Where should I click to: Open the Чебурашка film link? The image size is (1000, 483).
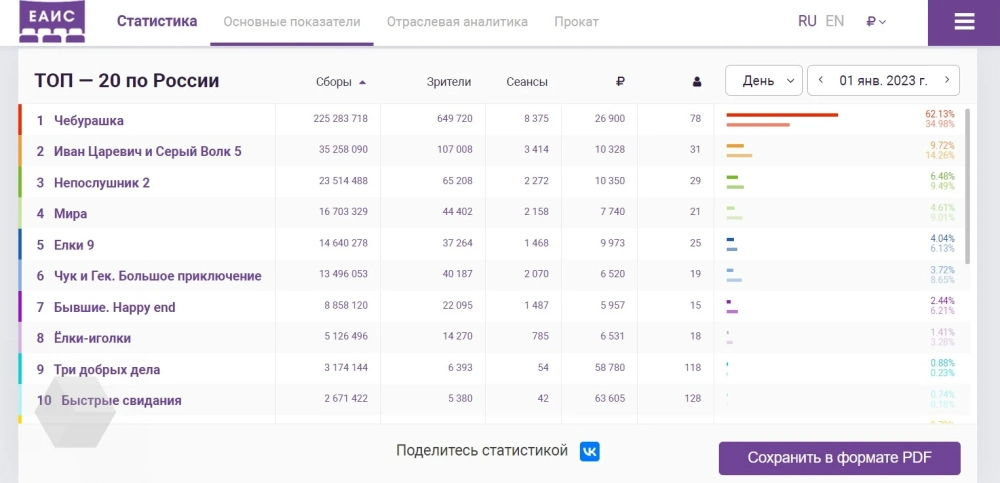point(89,120)
